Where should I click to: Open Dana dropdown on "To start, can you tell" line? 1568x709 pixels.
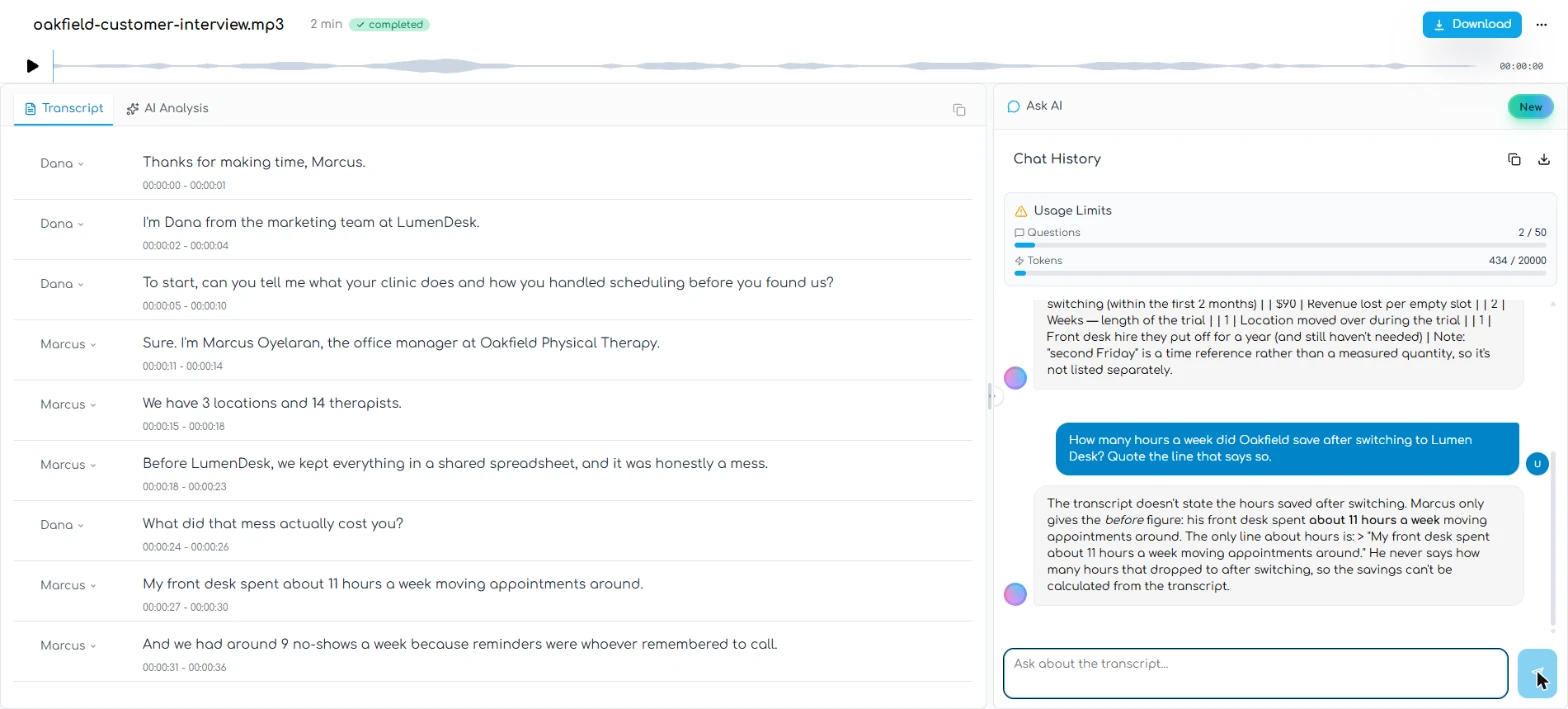pos(62,284)
